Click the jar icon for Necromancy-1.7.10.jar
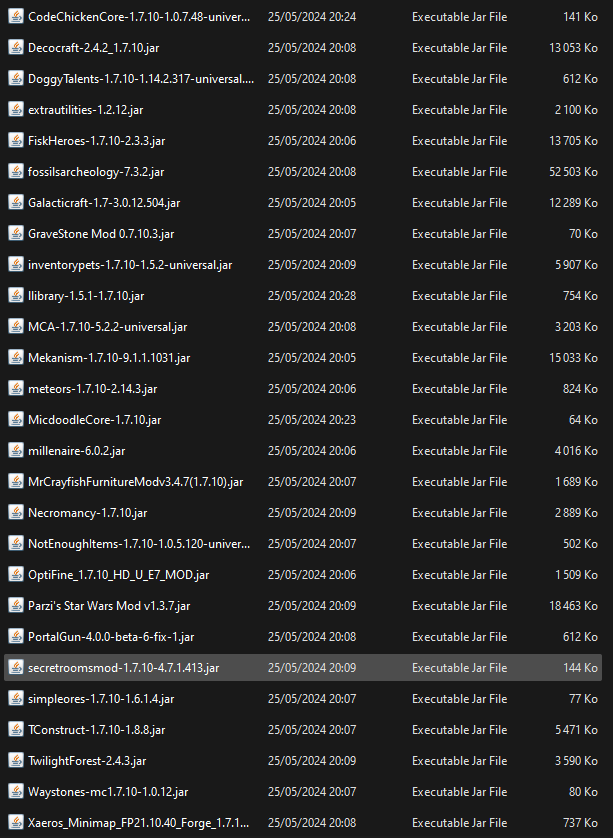 coord(16,513)
